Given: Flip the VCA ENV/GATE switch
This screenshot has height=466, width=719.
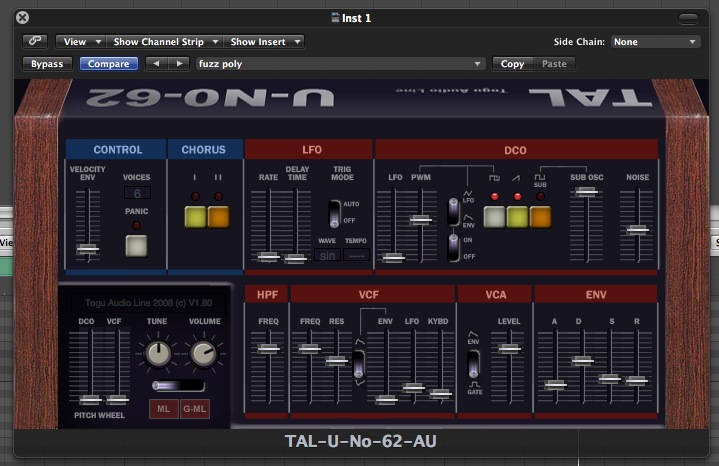Looking at the screenshot, I should coord(474,364).
